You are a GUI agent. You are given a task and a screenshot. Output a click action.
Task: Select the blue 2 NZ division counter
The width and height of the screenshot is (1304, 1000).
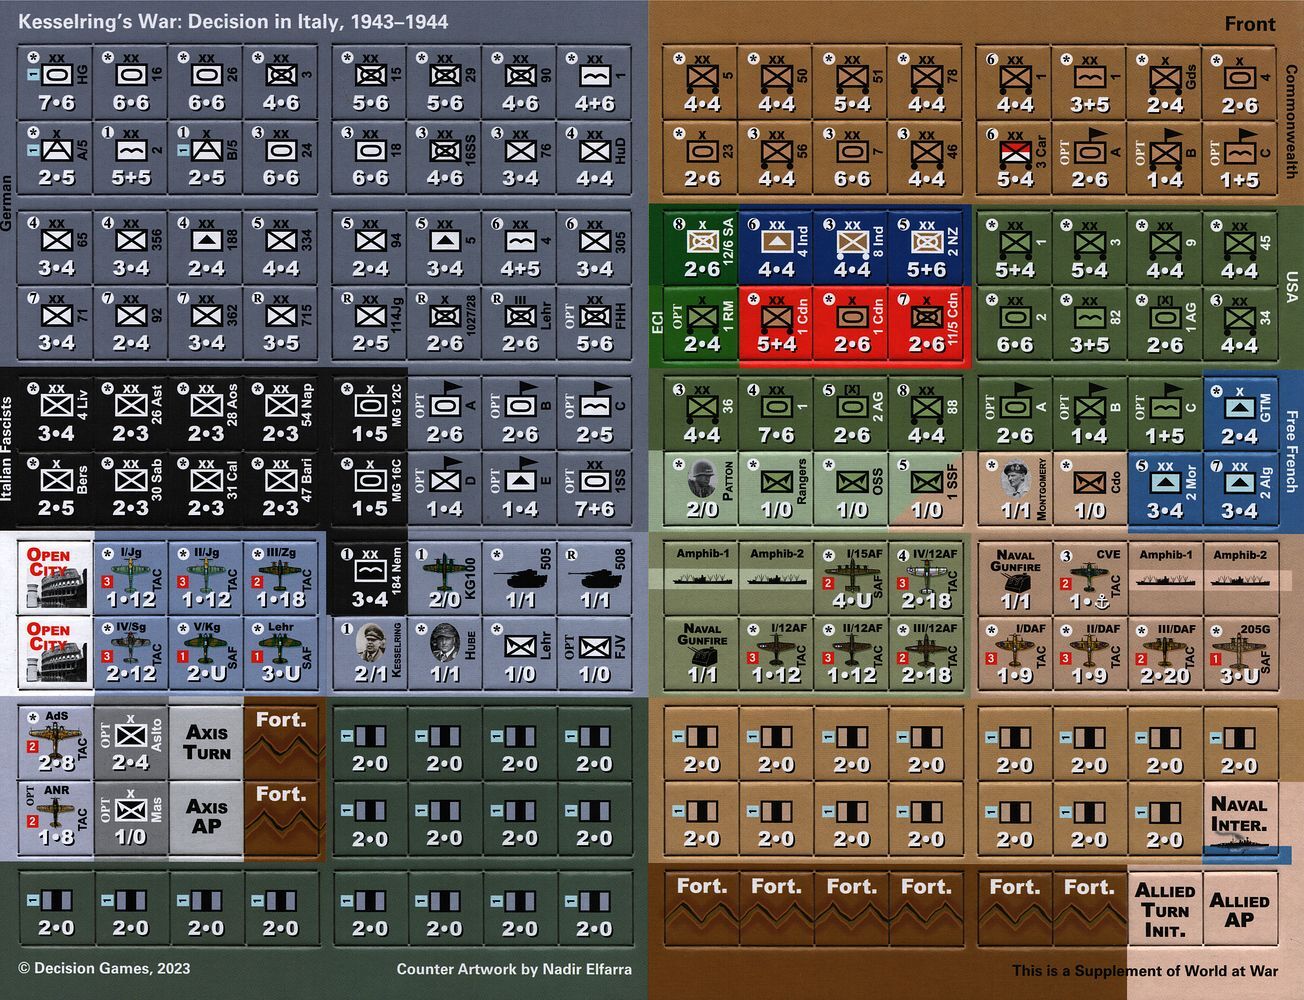pos(926,245)
